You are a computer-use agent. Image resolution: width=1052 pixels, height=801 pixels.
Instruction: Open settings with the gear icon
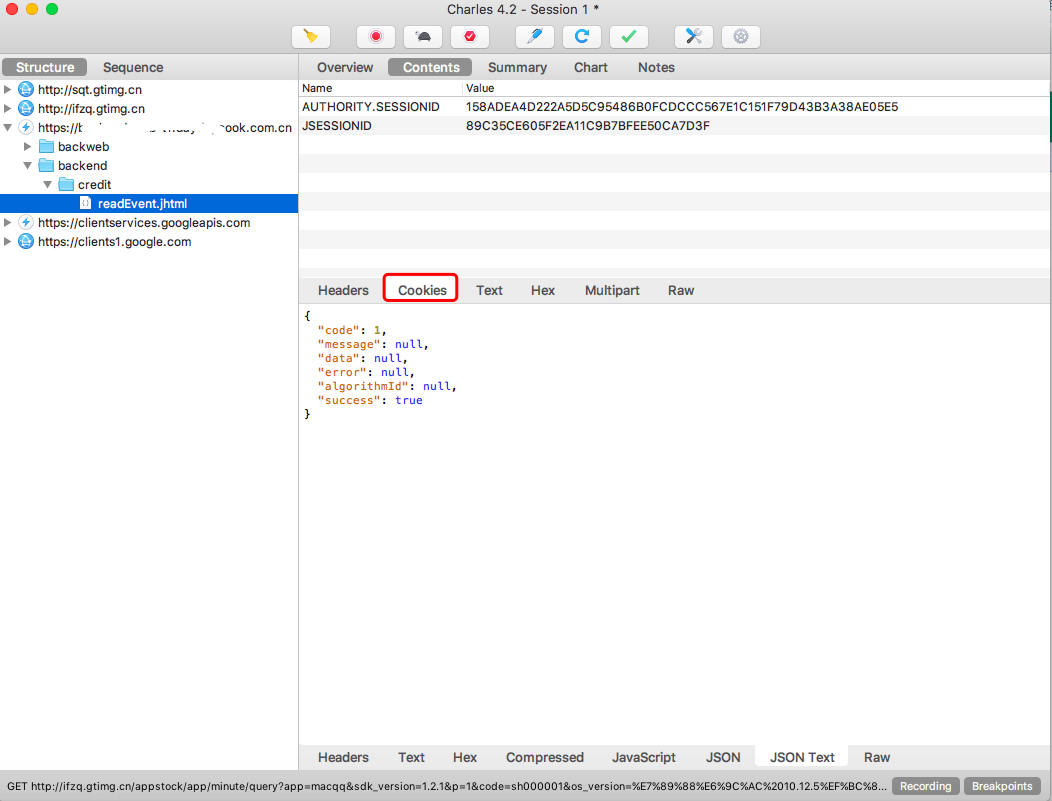pyautogui.click(x=741, y=36)
